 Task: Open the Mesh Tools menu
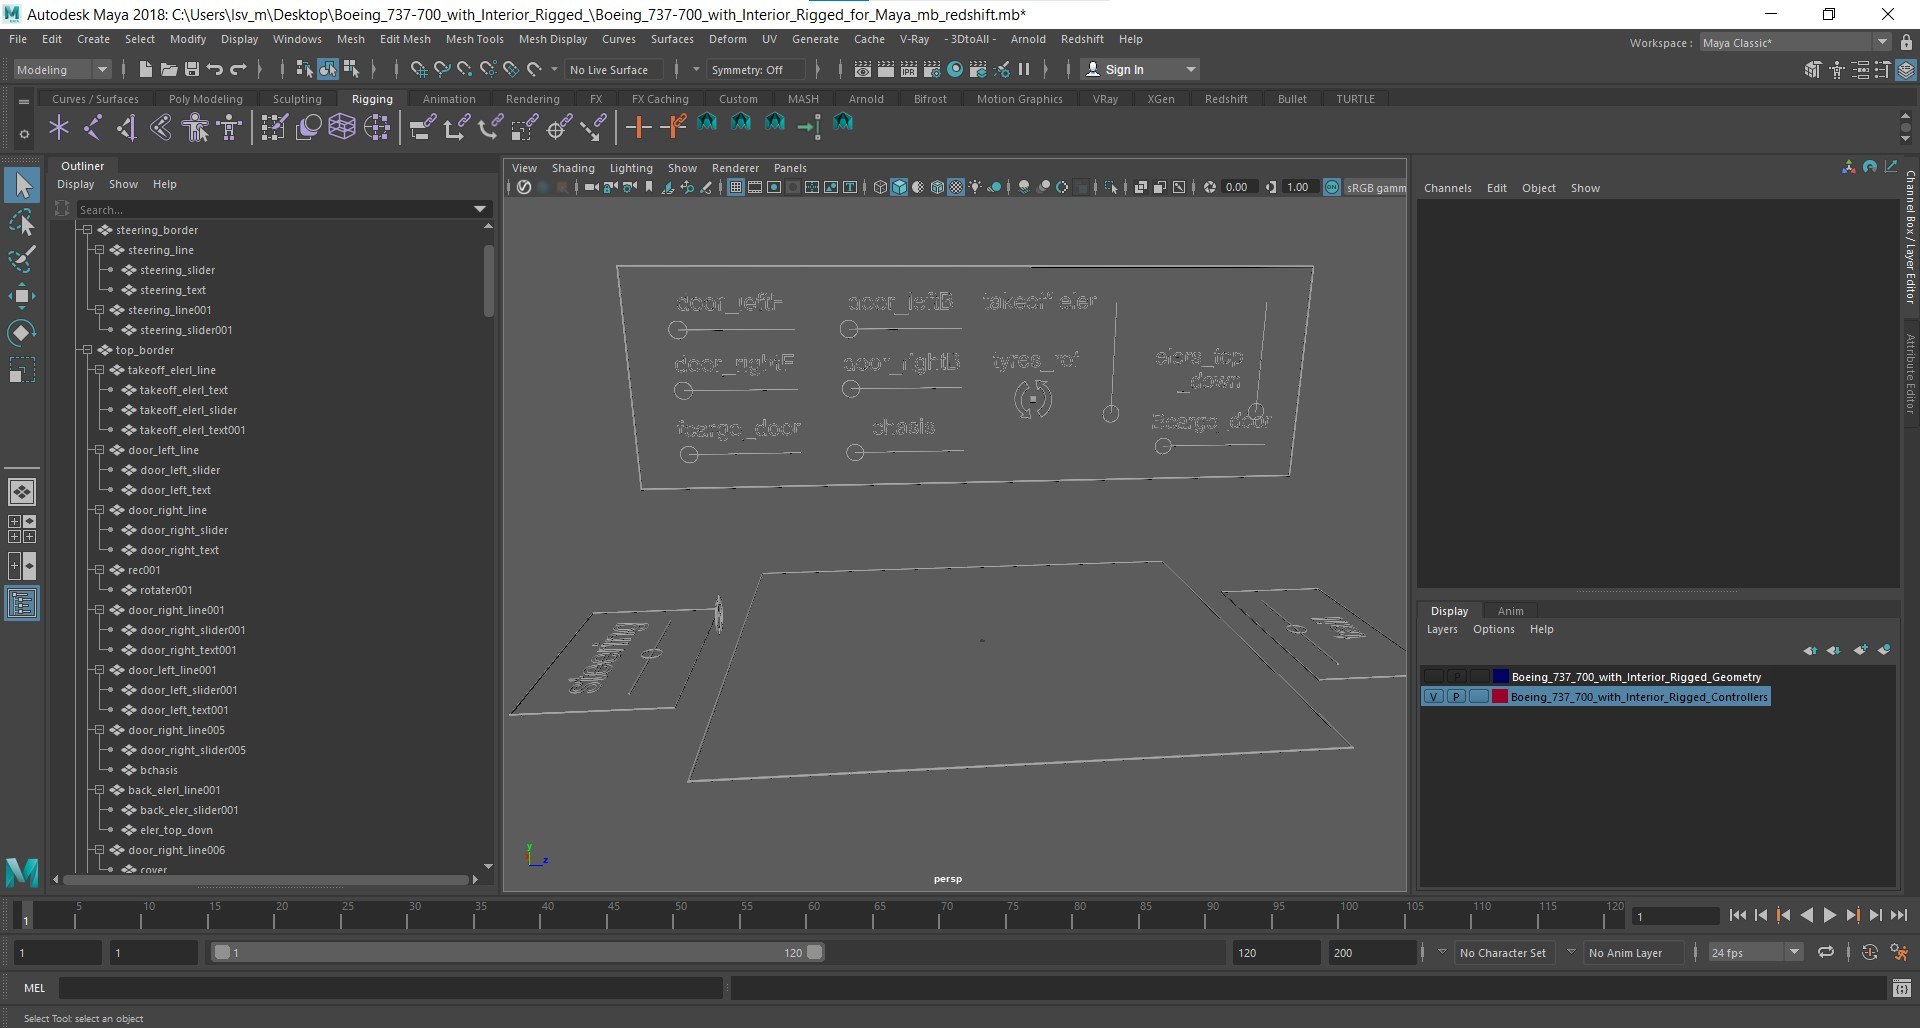click(x=474, y=39)
